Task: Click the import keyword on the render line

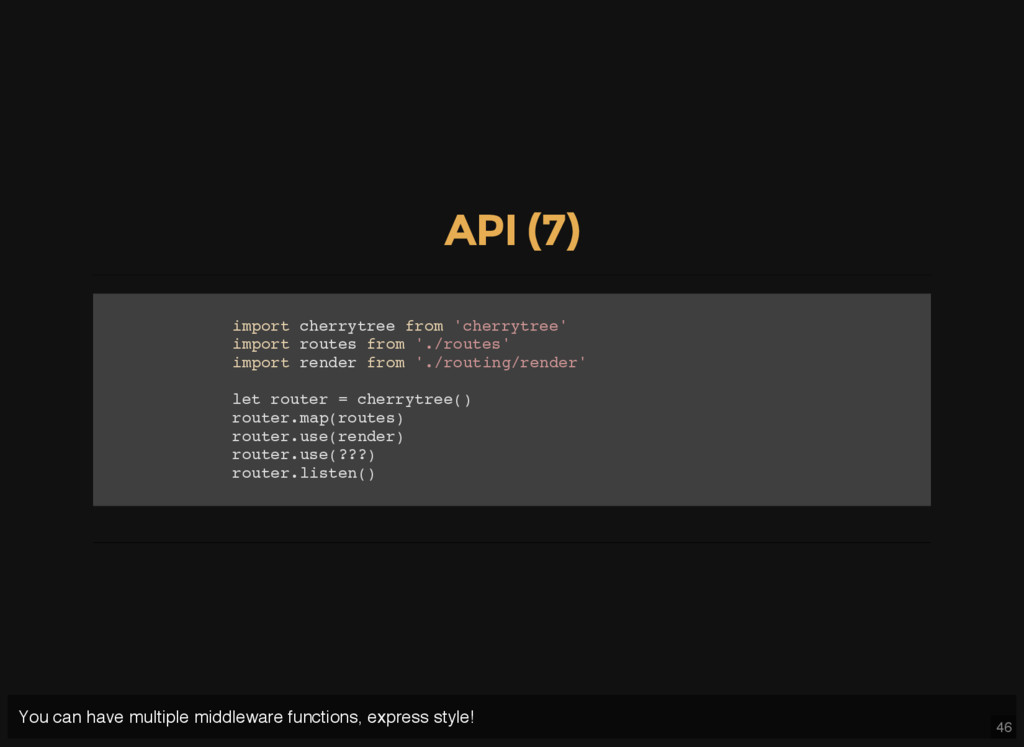Action: 261,363
